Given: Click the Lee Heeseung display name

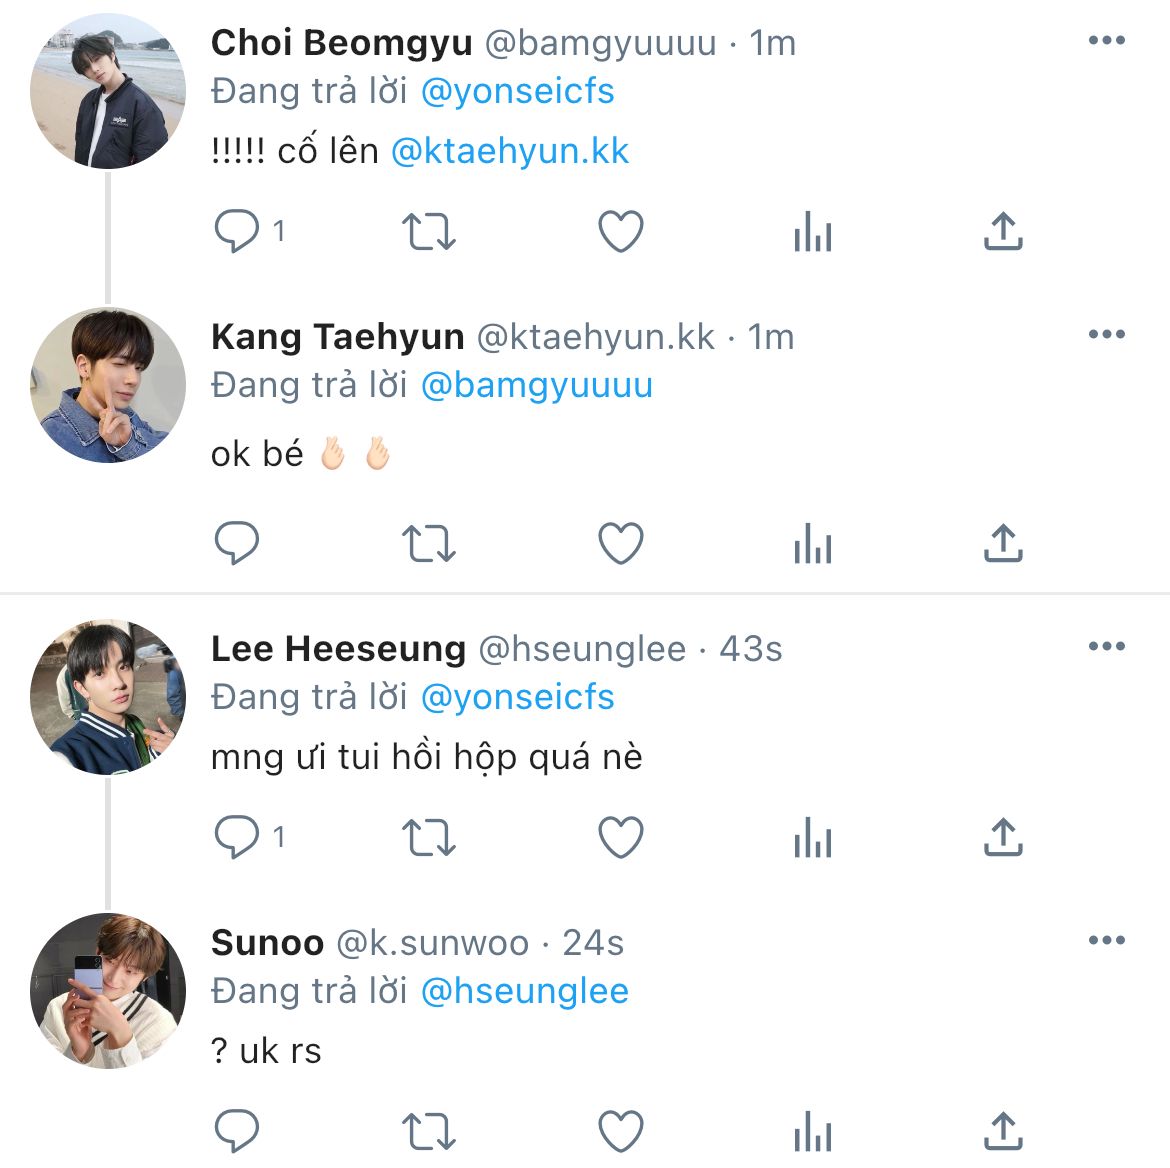Looking at the screenshot, I should pyautogui.click(x=338, y=649).
